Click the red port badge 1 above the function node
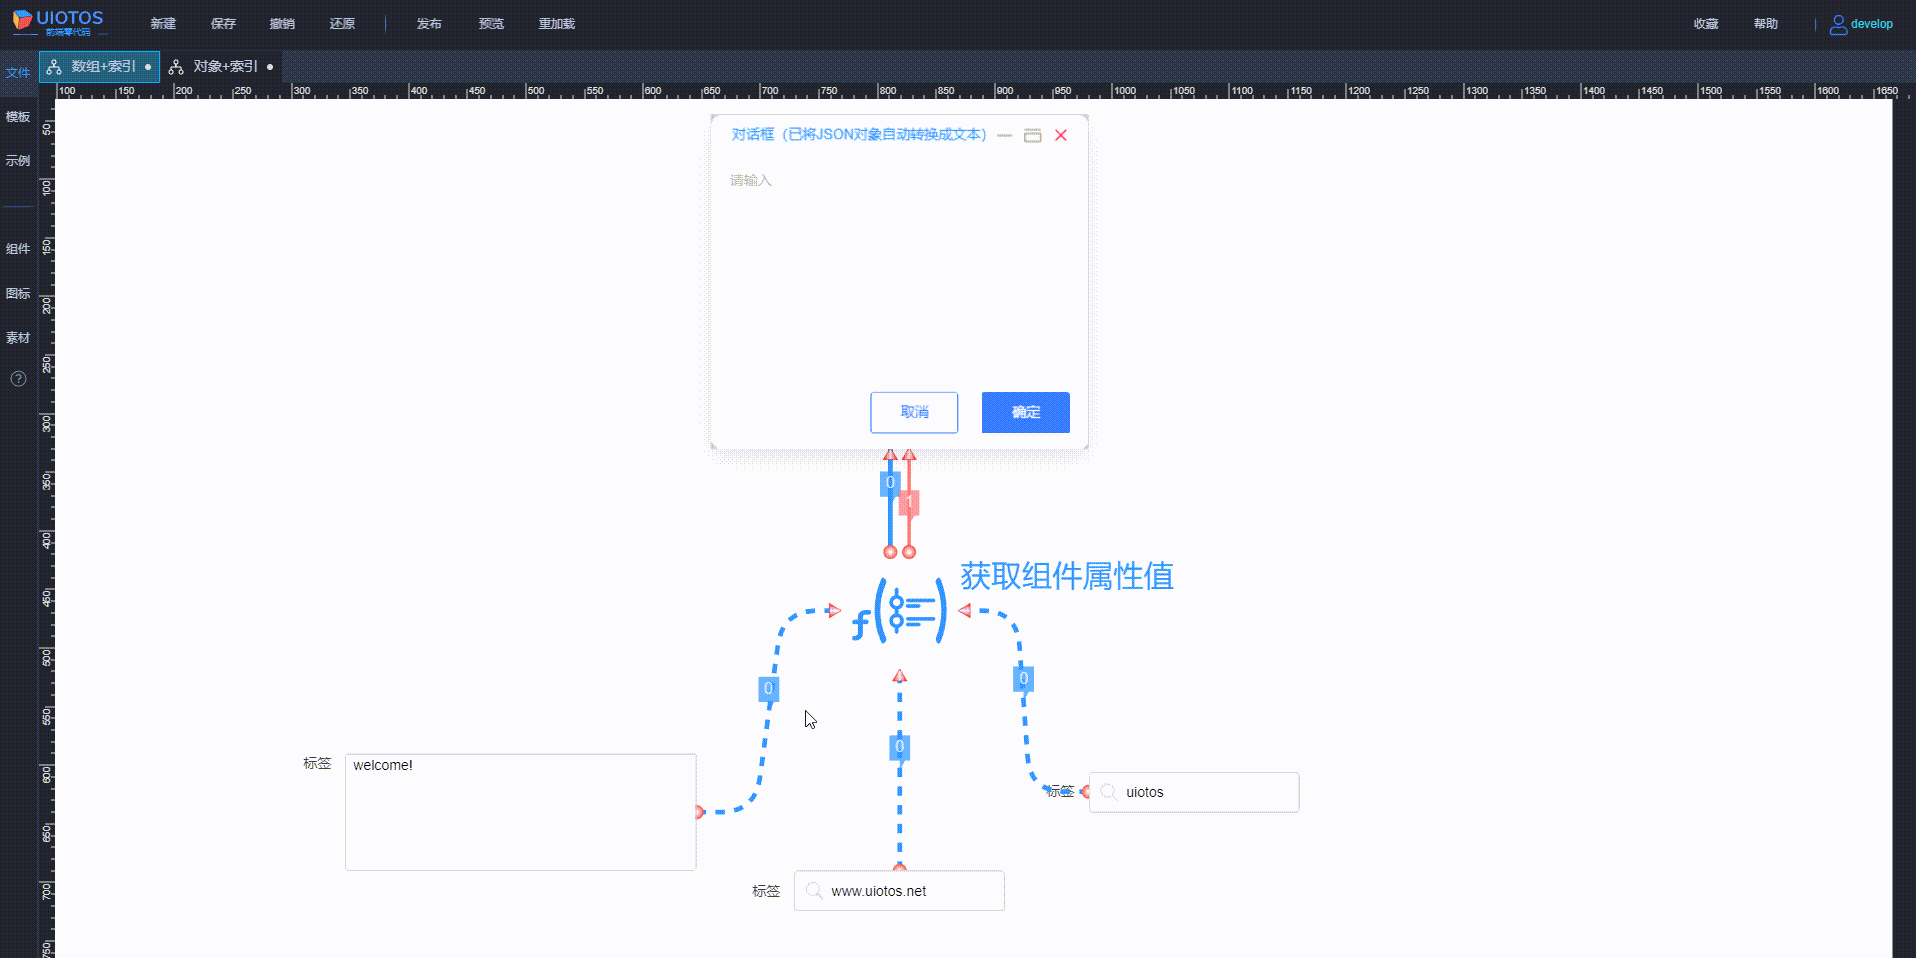The image size is (1916, 958). (908, 503)
